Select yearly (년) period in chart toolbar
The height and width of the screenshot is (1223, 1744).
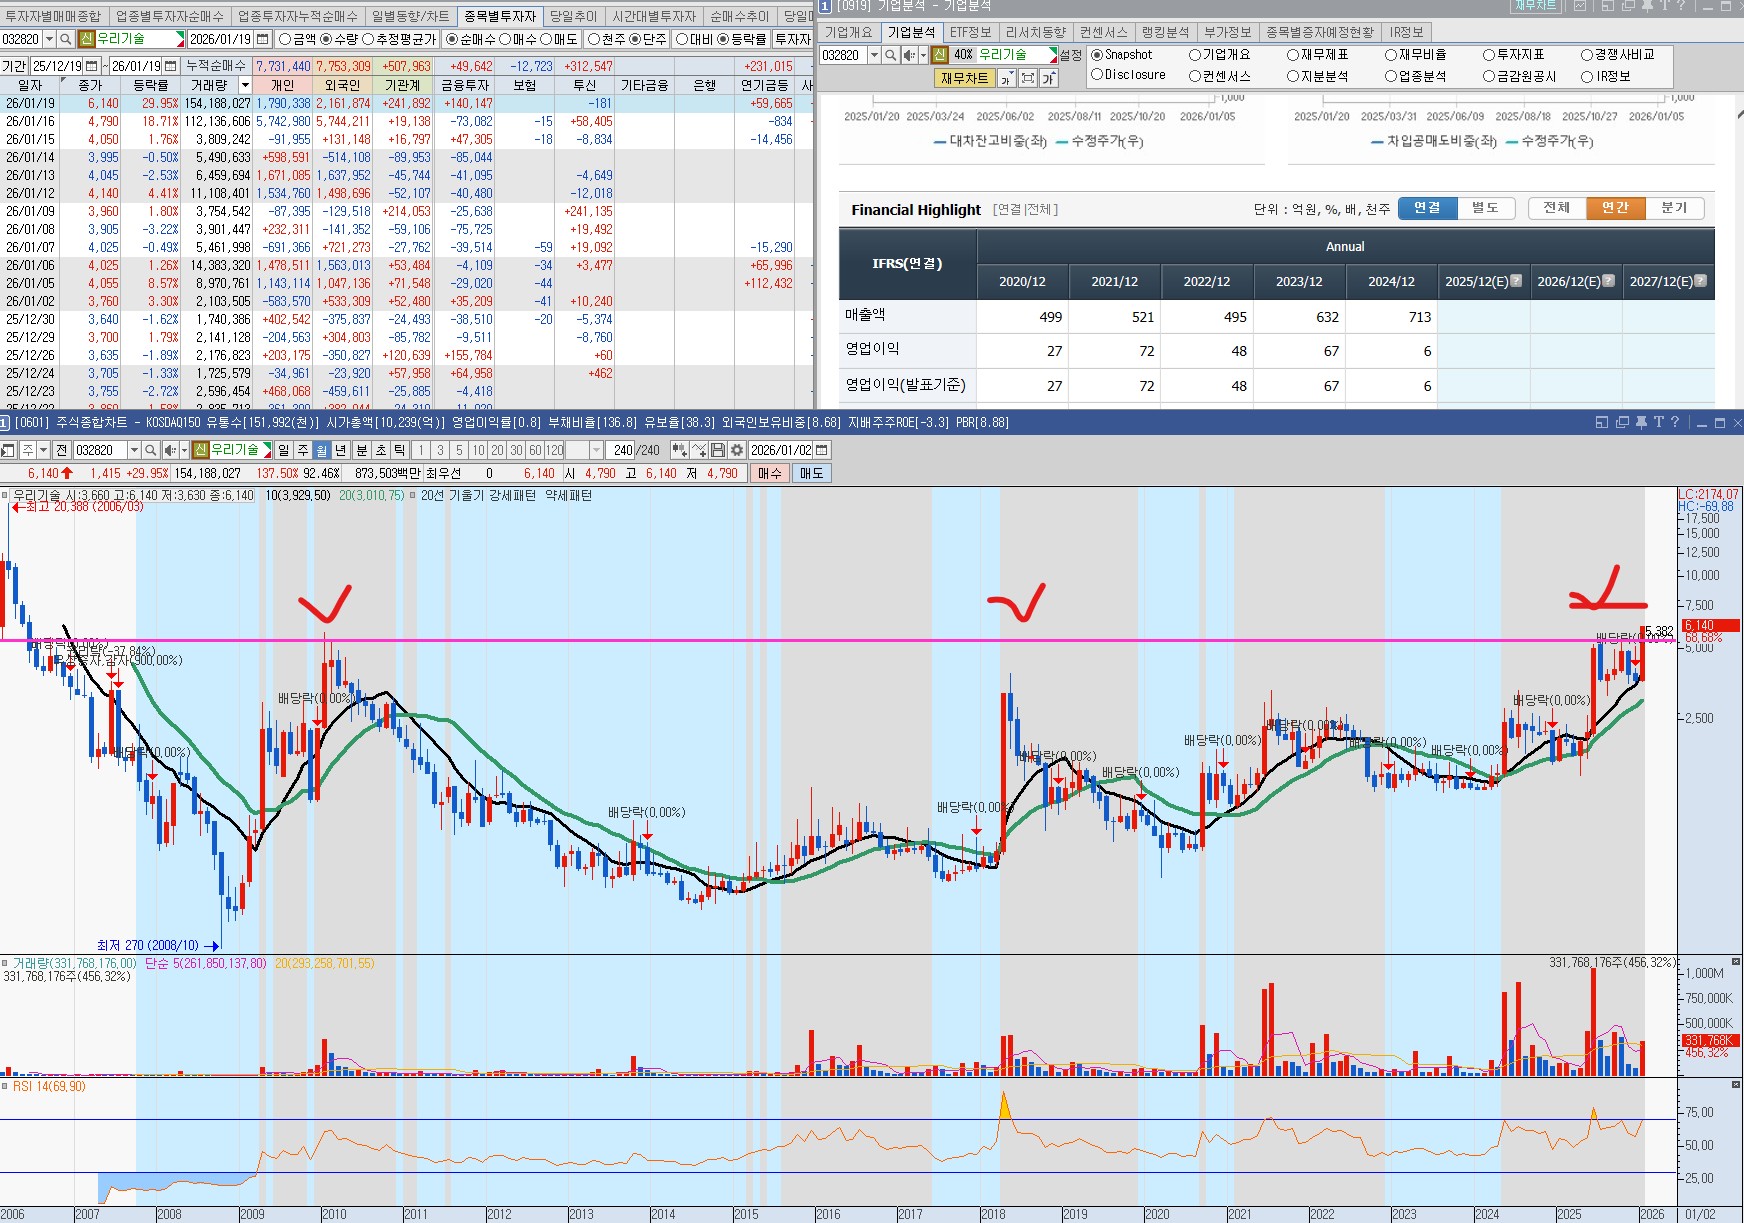[340, 450]
